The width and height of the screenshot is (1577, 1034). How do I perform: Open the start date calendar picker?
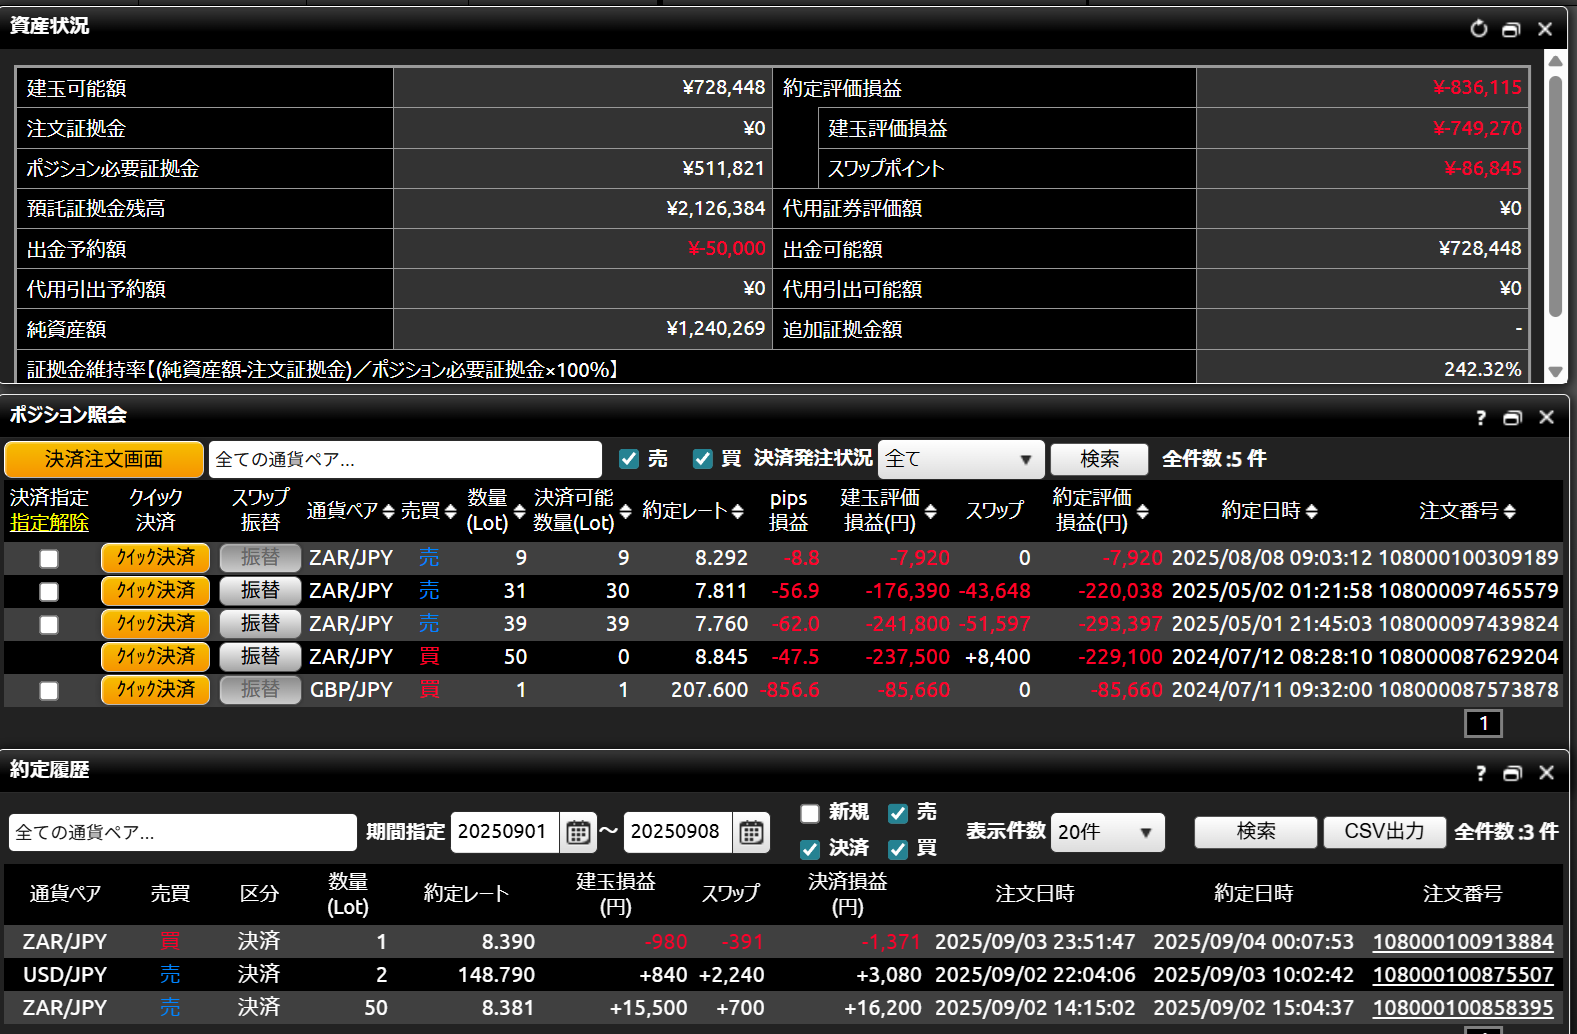578,832
